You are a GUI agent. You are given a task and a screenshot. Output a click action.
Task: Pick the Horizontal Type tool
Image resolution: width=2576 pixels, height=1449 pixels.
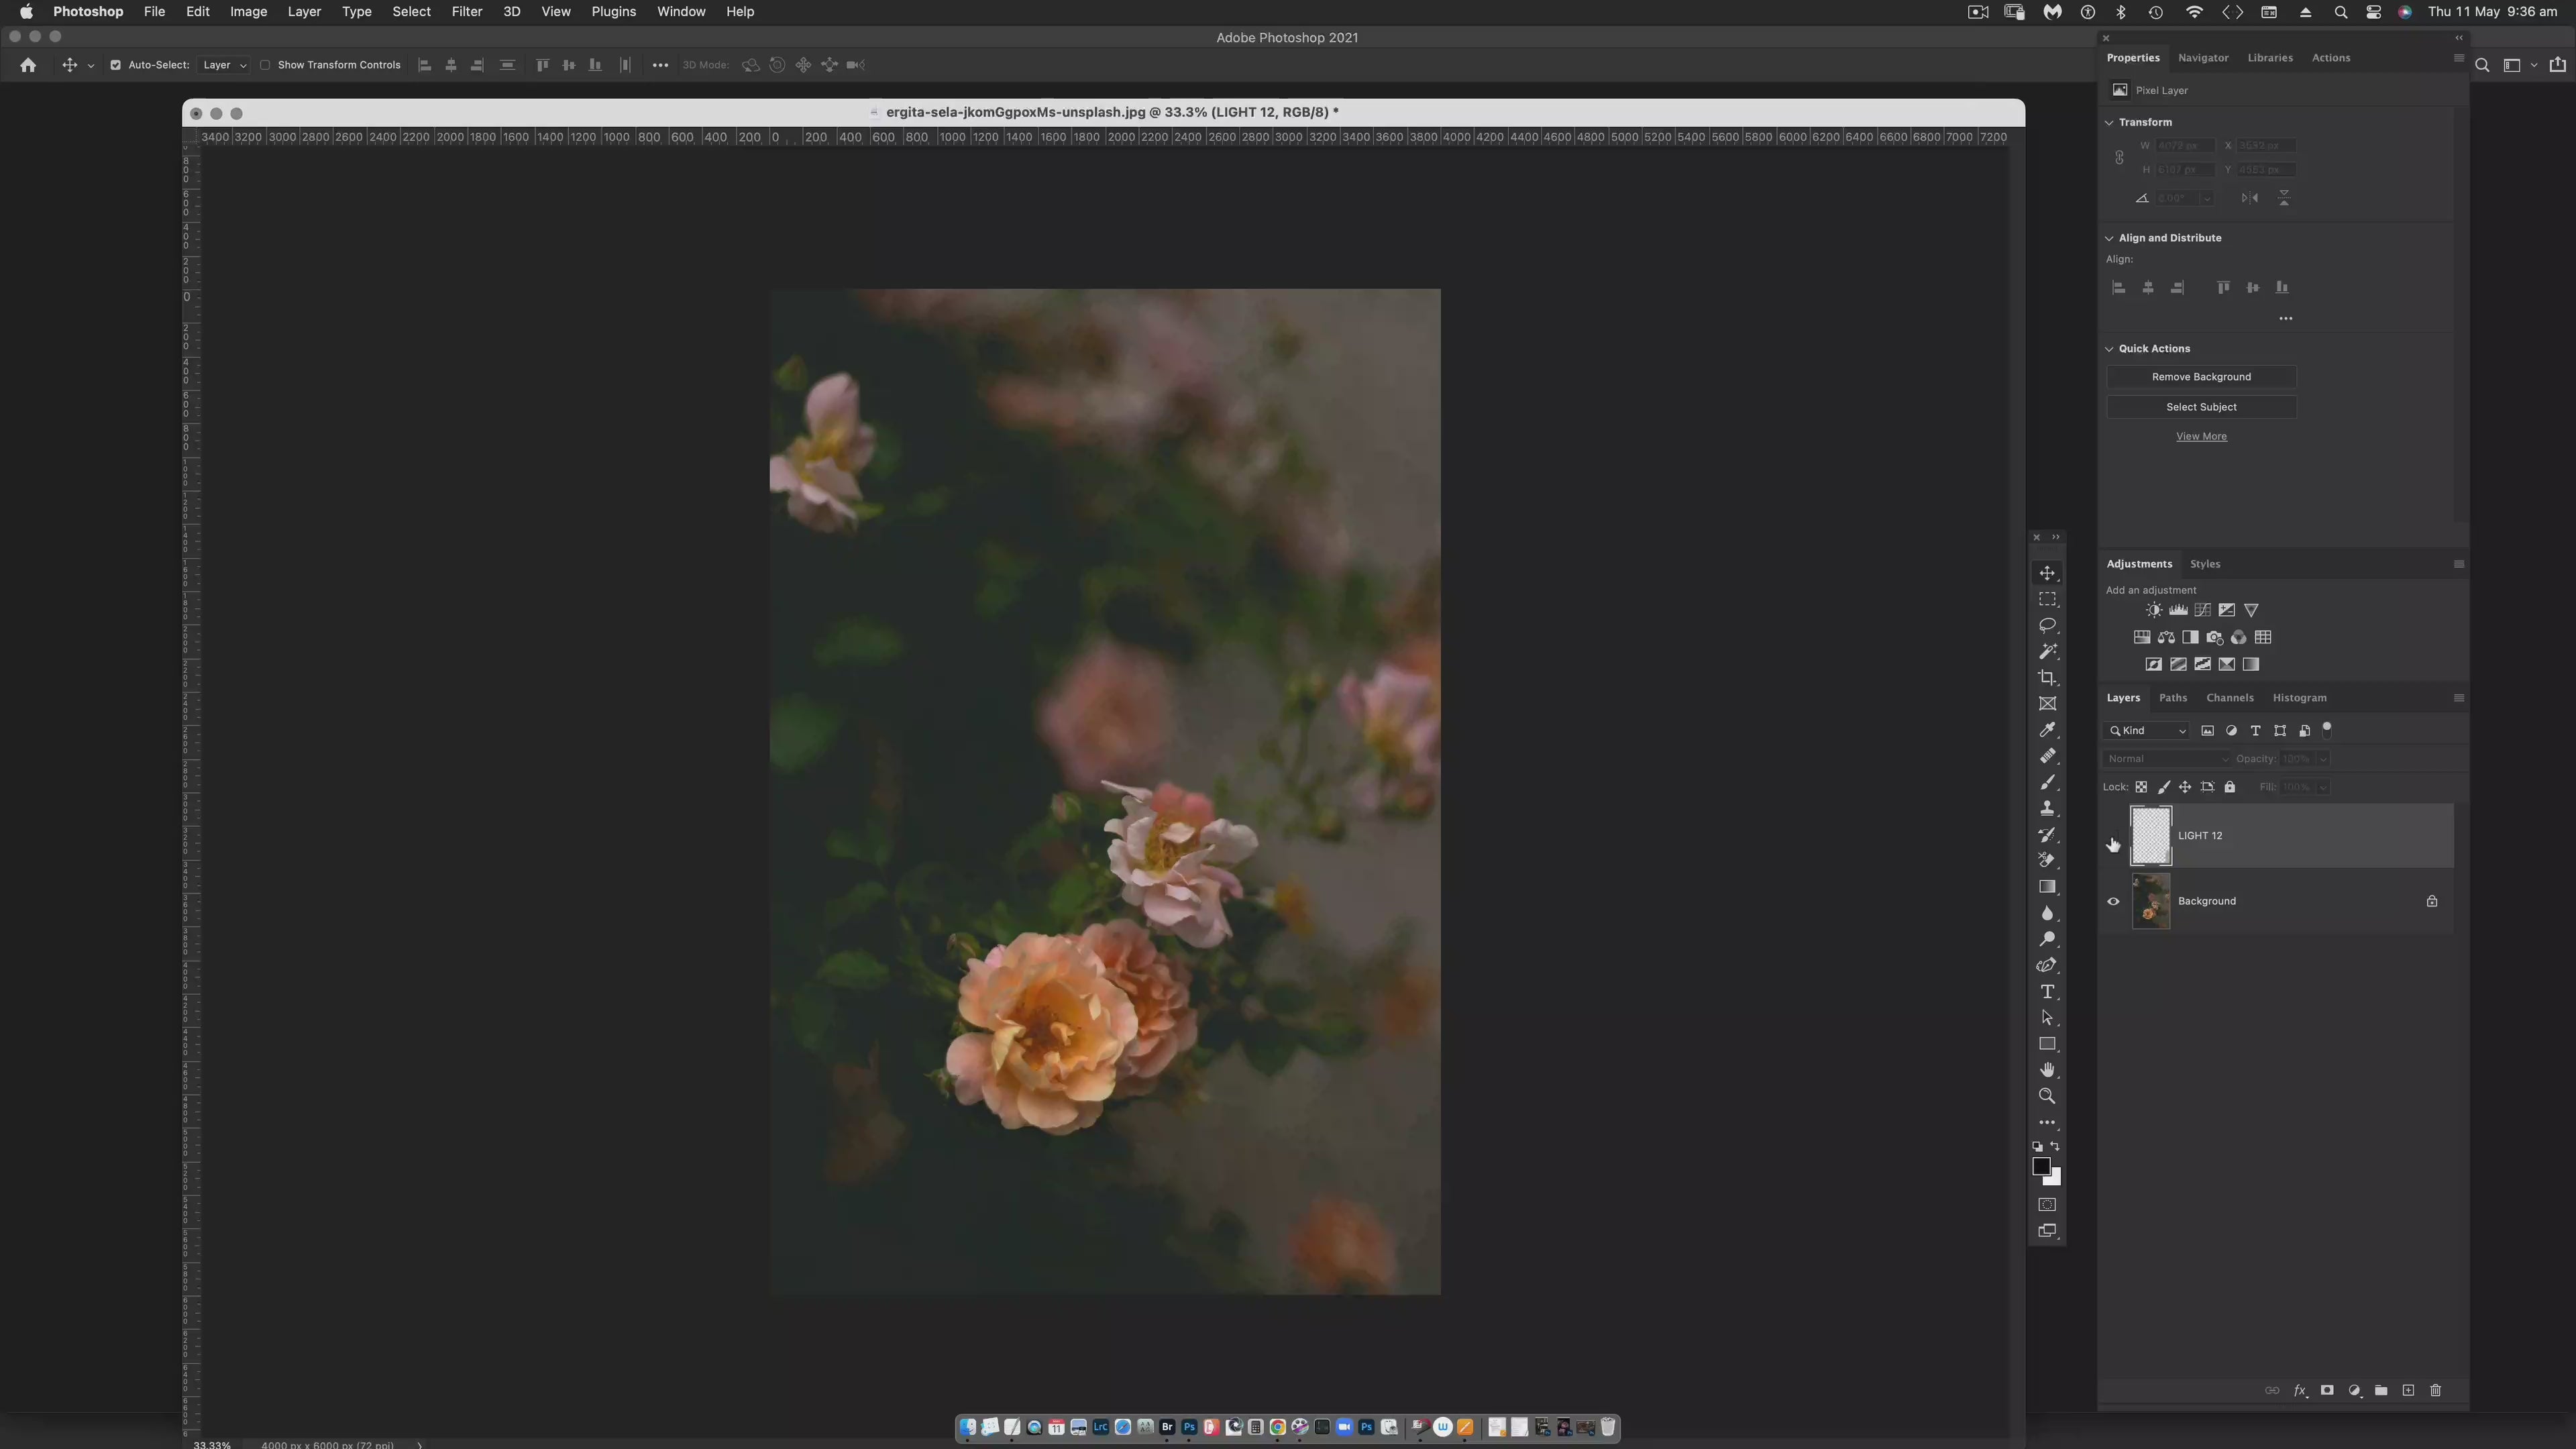[2047, 992]
